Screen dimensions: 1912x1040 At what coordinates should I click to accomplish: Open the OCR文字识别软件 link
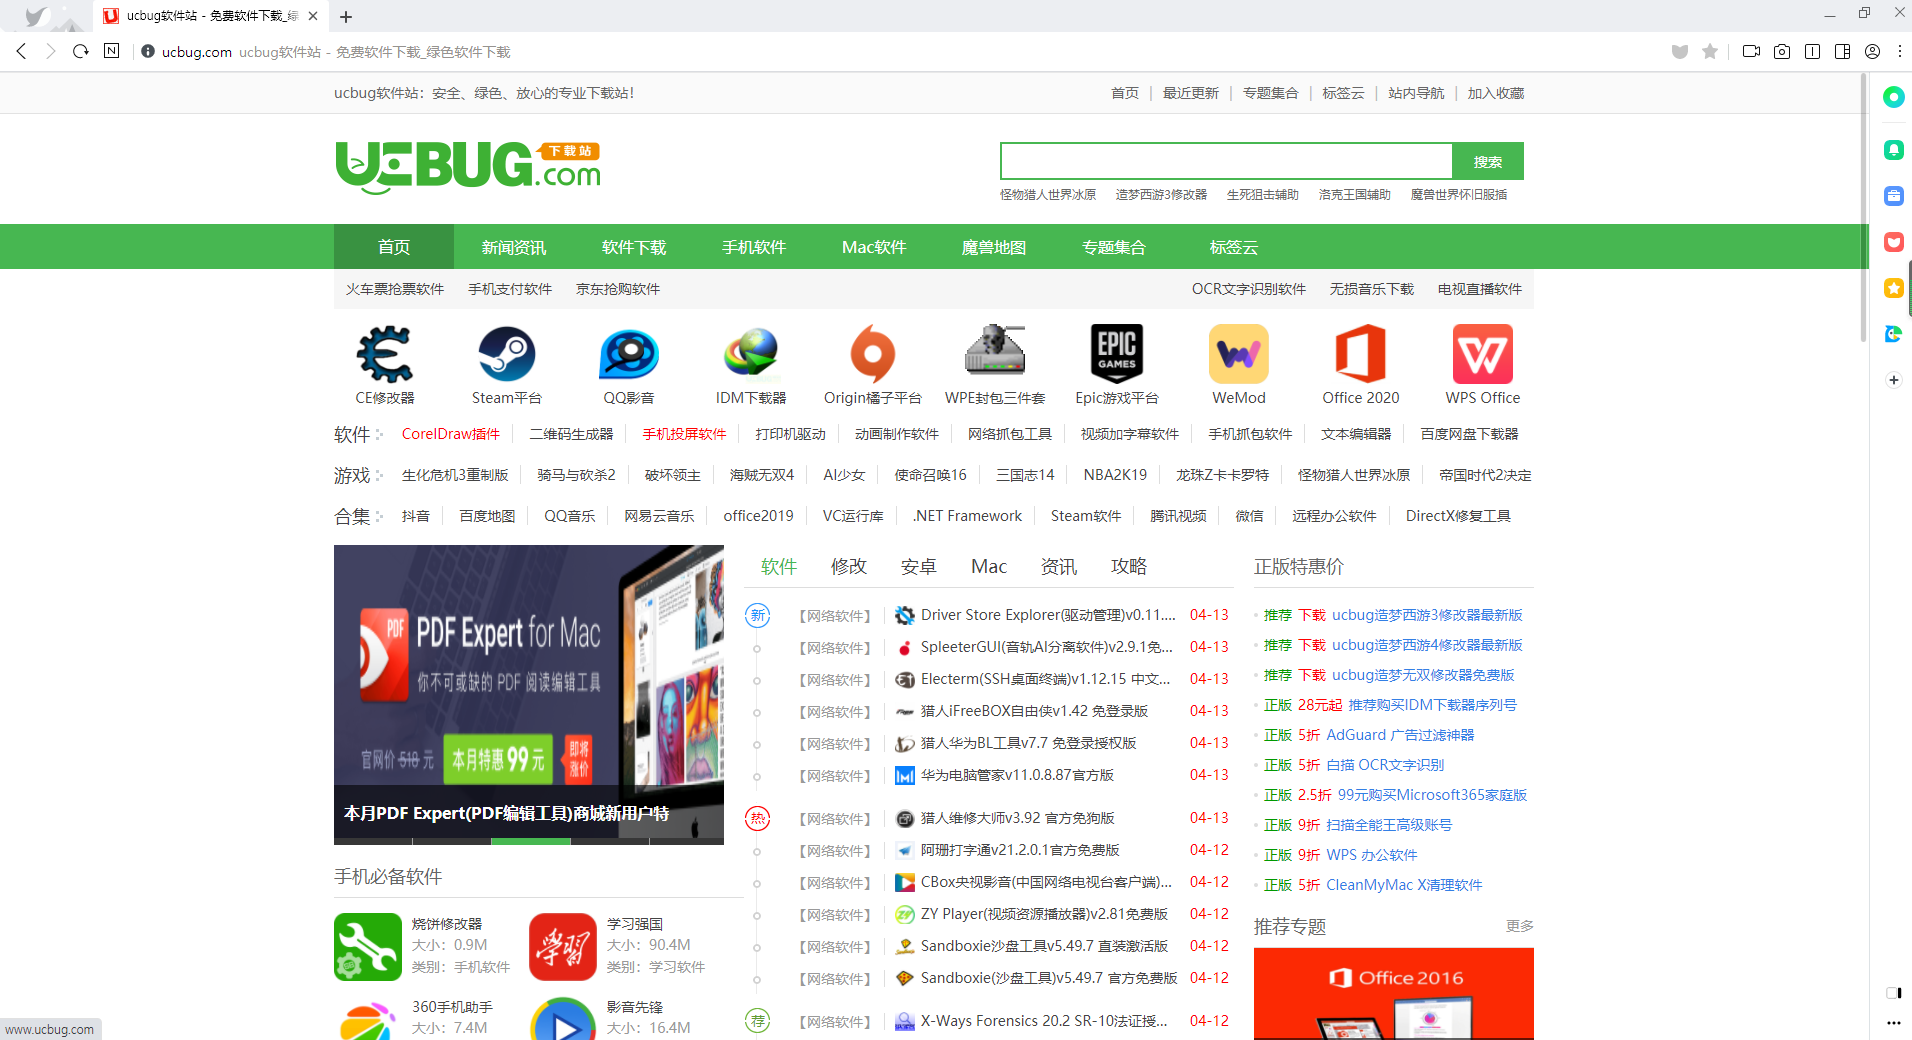click(1249, 289)
